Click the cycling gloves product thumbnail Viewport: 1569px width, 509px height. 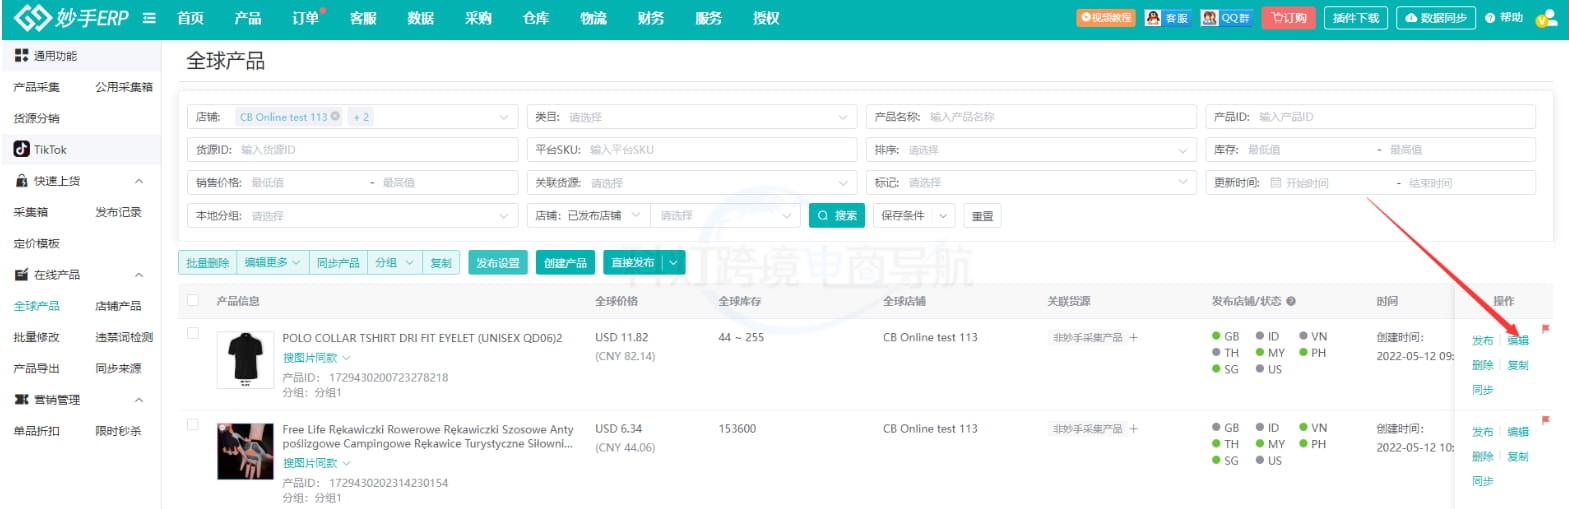click(245, 451)
